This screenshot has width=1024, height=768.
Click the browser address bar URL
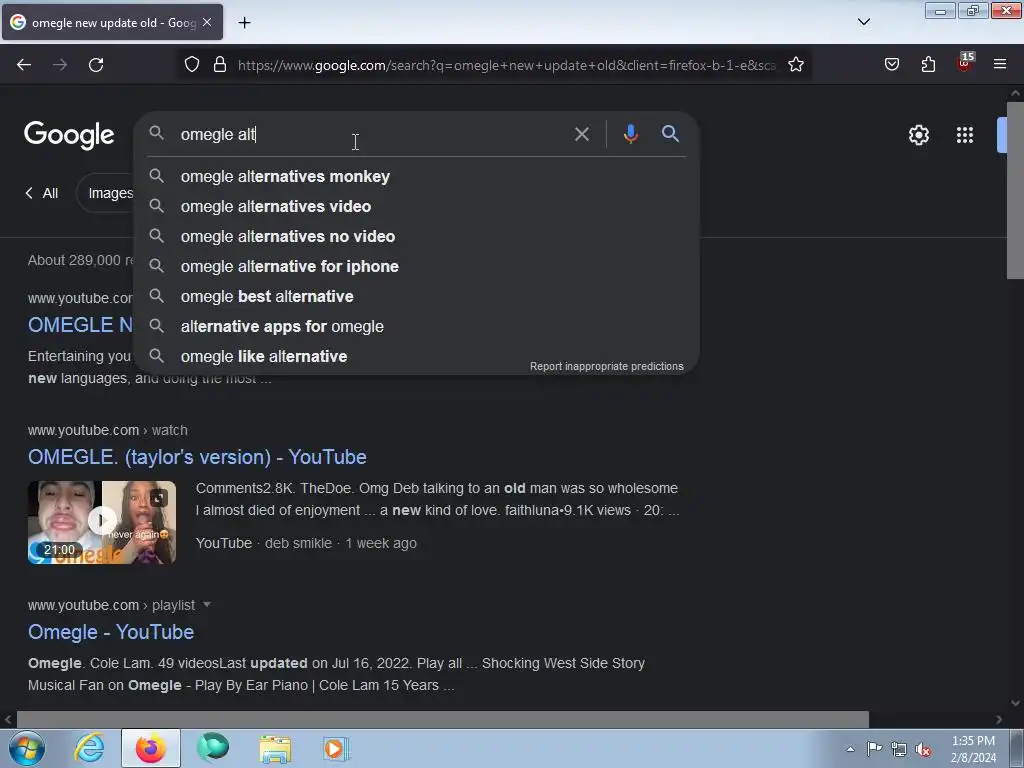tap(507, 65)
